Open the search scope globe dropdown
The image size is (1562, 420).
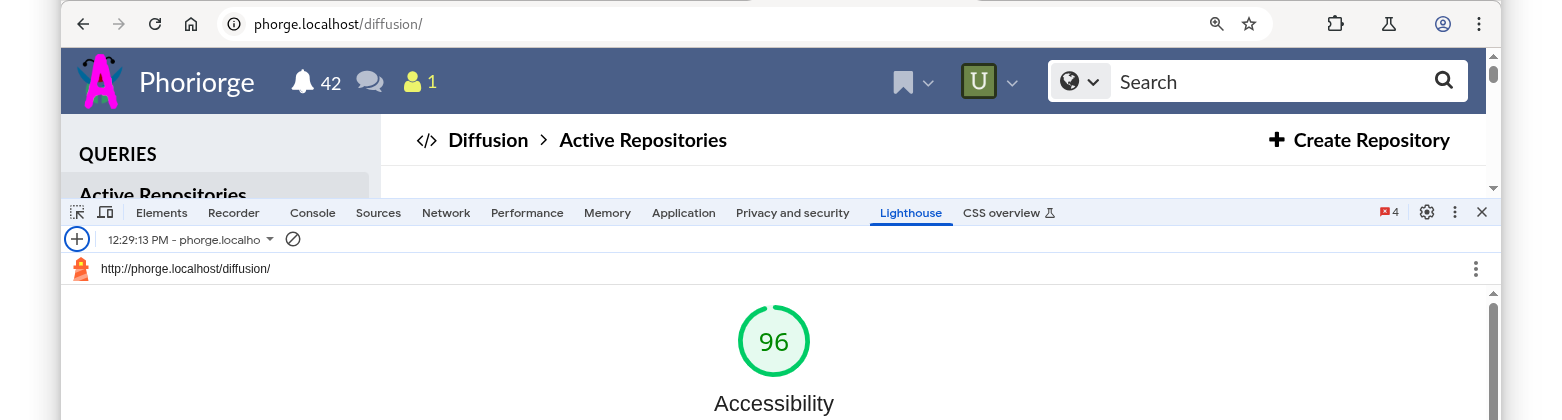pyautogui.click(x=1080, y=82)
